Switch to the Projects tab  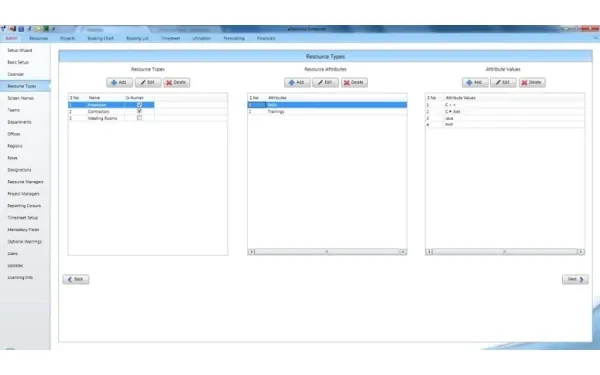point(67,38)
